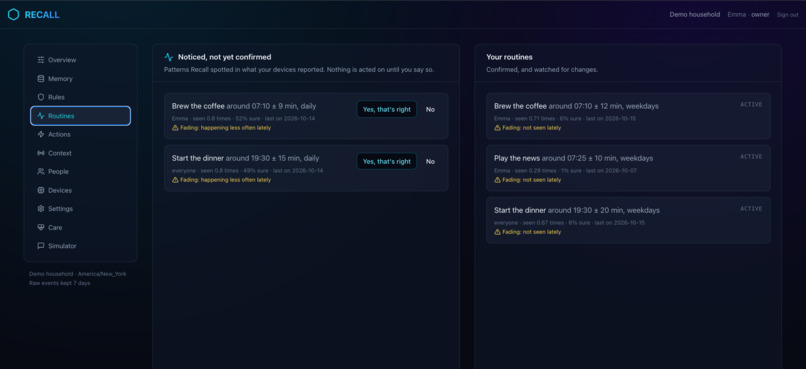806x369 pixels.
Task: Click the Context broadcast icon in sidebar
Action: (x=41, y=153)
